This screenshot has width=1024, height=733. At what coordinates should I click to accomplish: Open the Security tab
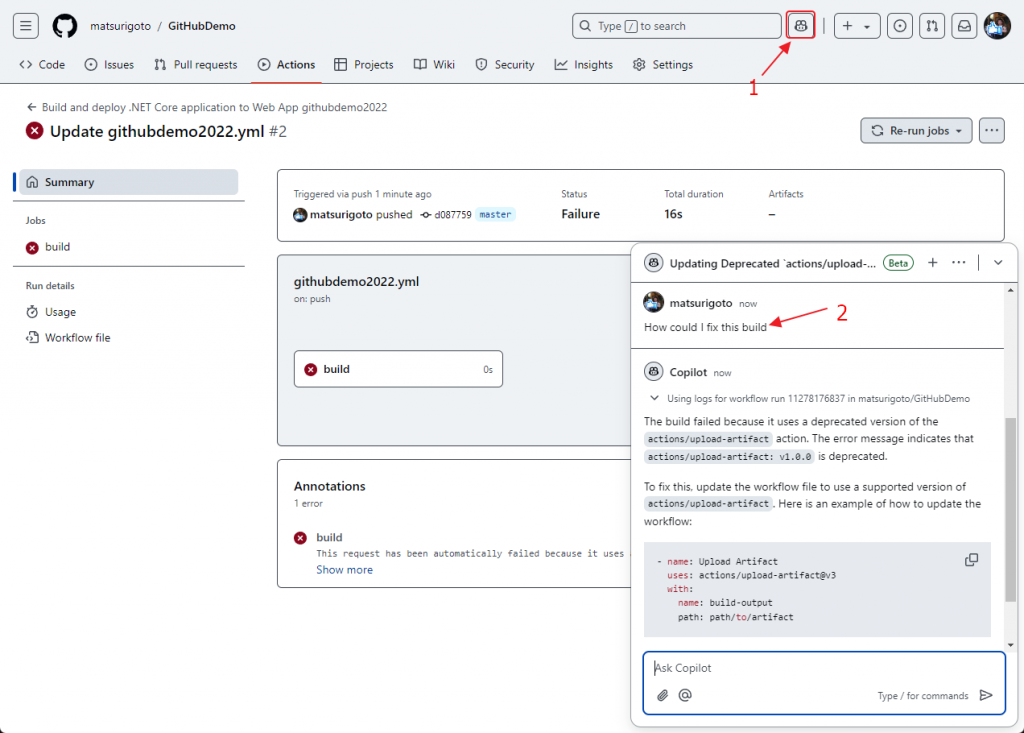coord(505,65)
